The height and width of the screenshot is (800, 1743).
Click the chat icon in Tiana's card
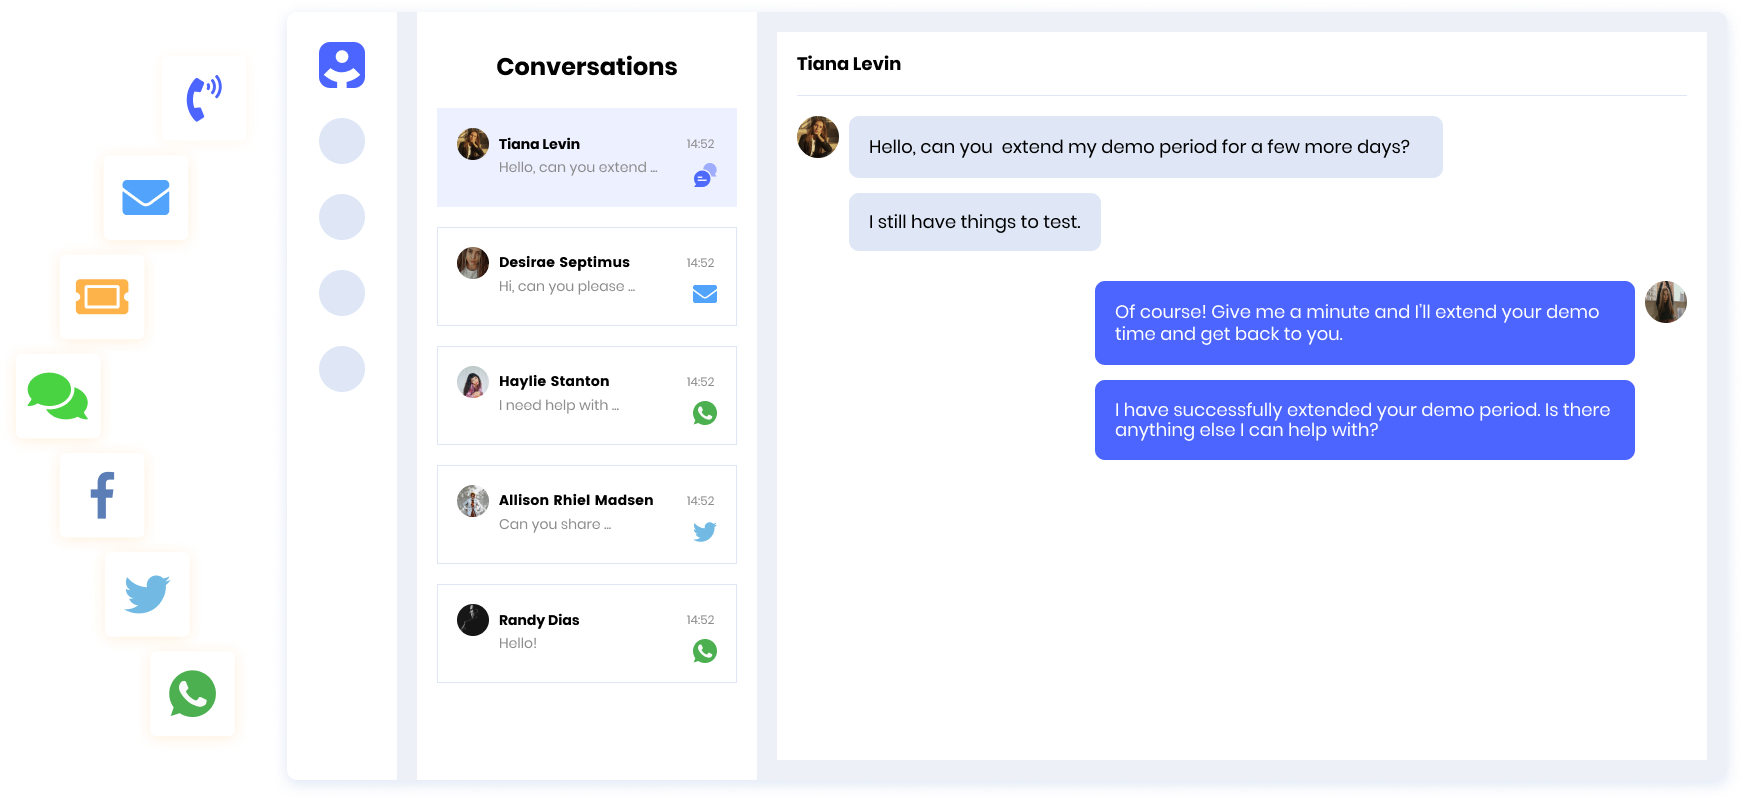point(705,176)
